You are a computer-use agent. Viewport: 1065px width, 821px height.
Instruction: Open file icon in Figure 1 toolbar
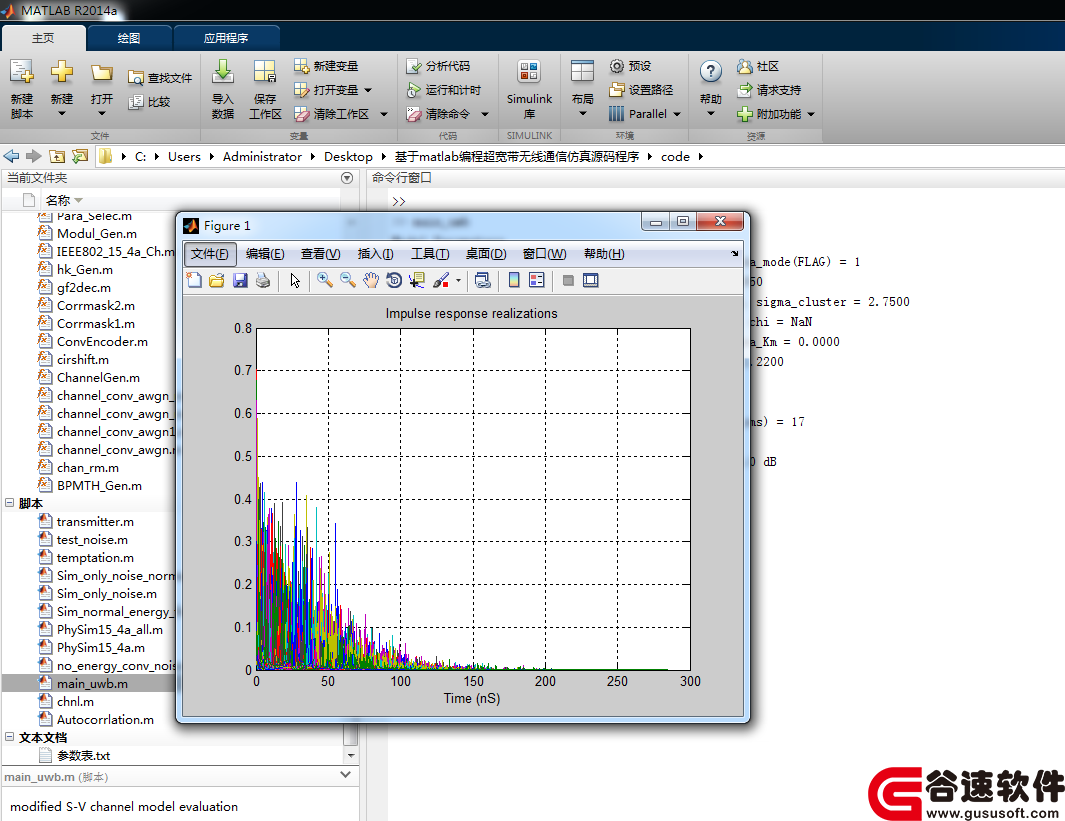217,280
